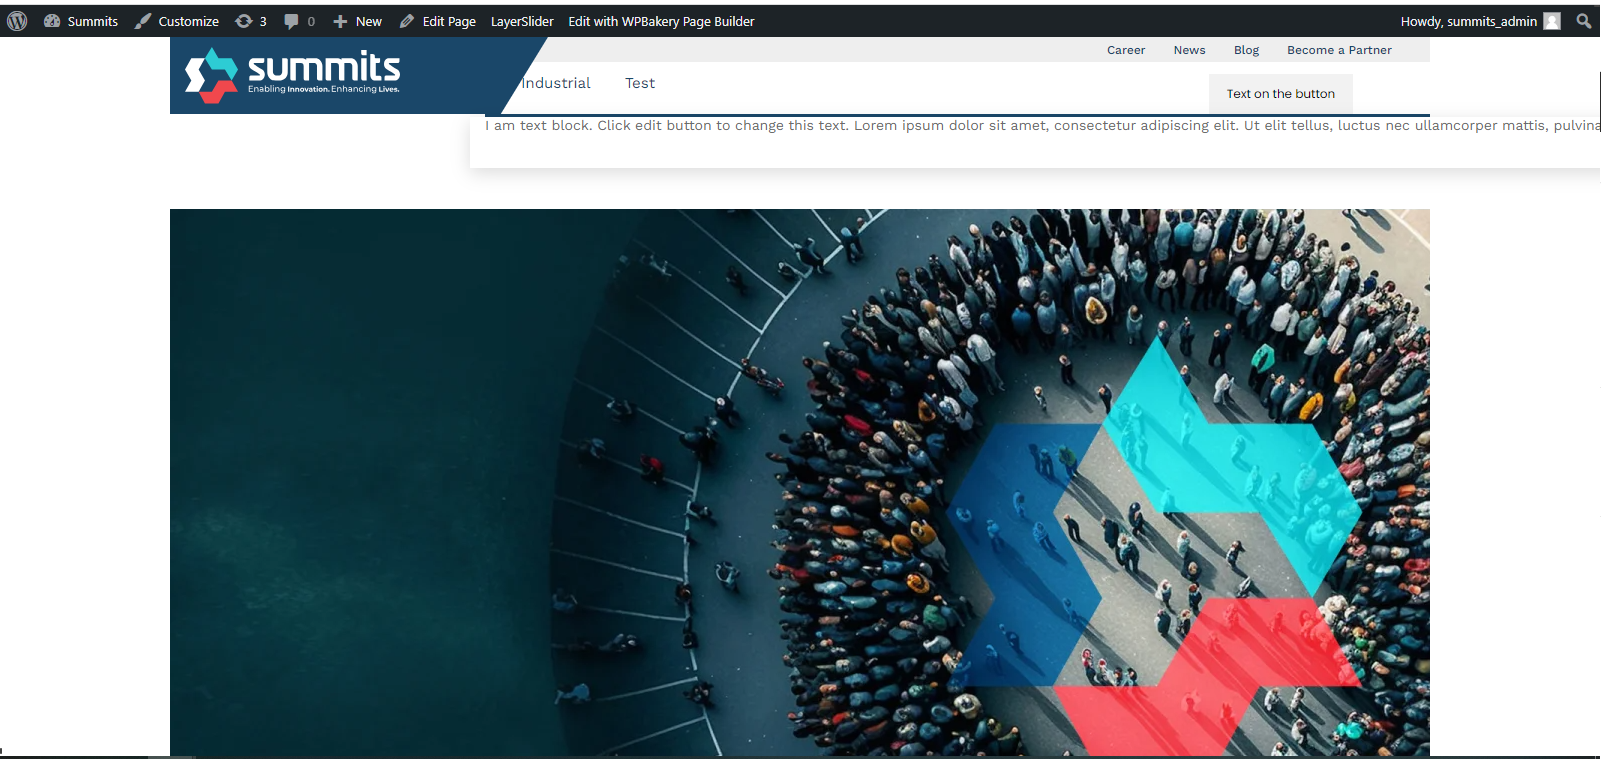This screenshot has height=759, width=1601.
Task: Click the crowd hero banner image
Action: pyautogui.click(x=800, y=482)
